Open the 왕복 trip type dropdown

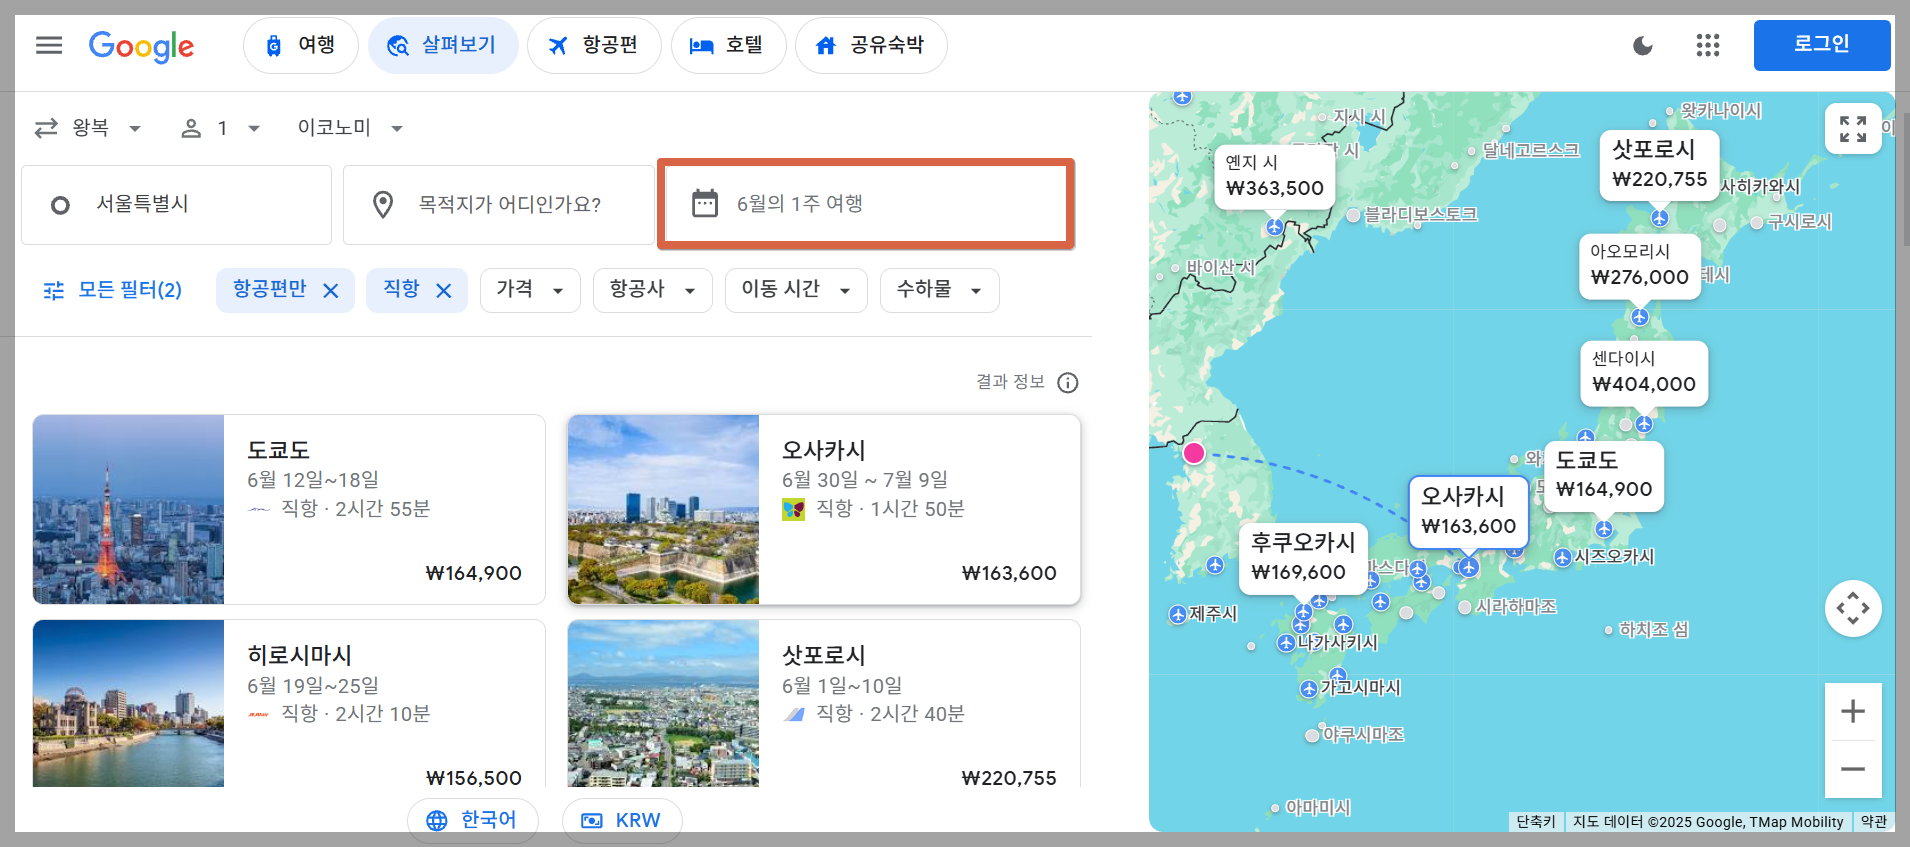click(89, 128)
